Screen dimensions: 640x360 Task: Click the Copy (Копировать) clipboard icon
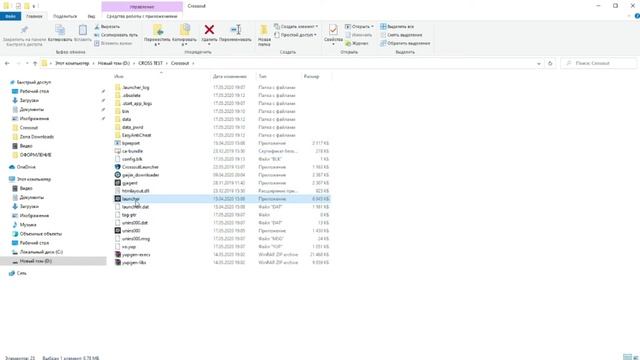pyautogui.click(x=60, y=30)
